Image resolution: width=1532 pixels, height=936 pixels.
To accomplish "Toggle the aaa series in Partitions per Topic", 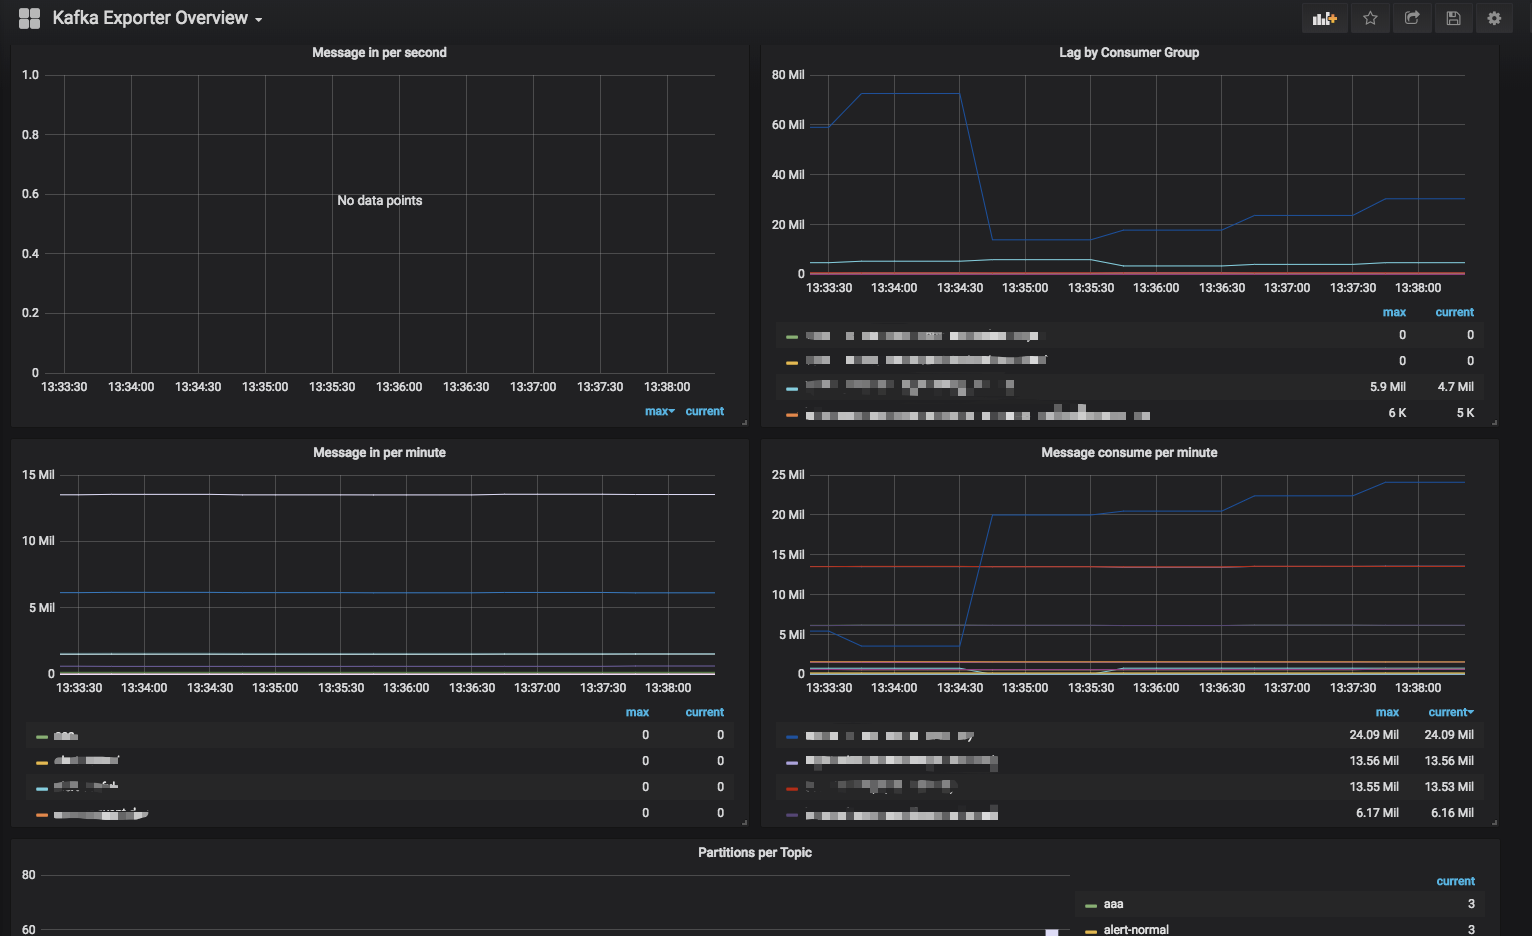I will (x=1114, y=904).
